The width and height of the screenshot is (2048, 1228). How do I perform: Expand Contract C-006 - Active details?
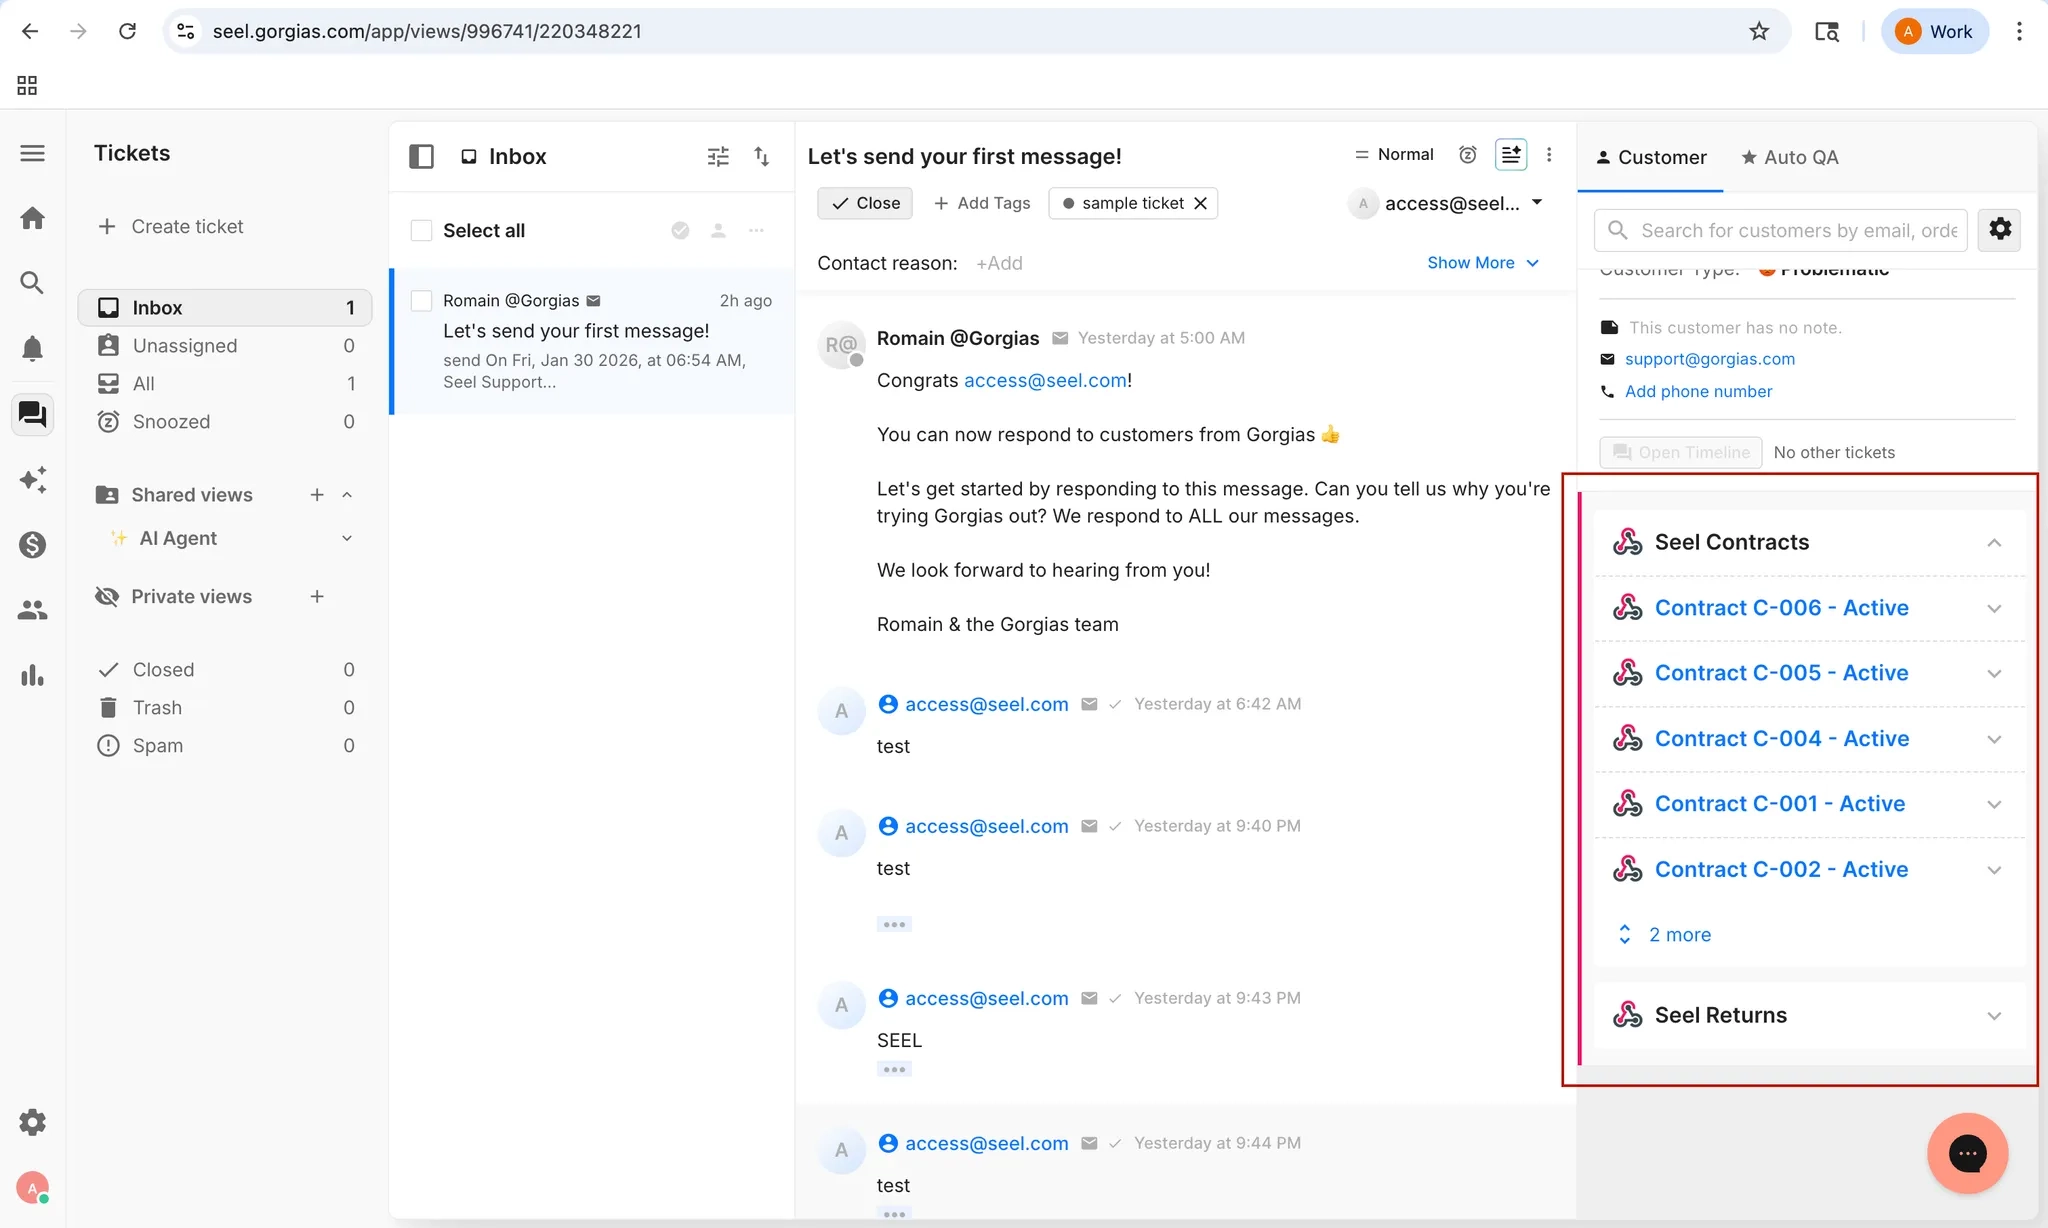pyautogui.click(x=1993, y=608)
